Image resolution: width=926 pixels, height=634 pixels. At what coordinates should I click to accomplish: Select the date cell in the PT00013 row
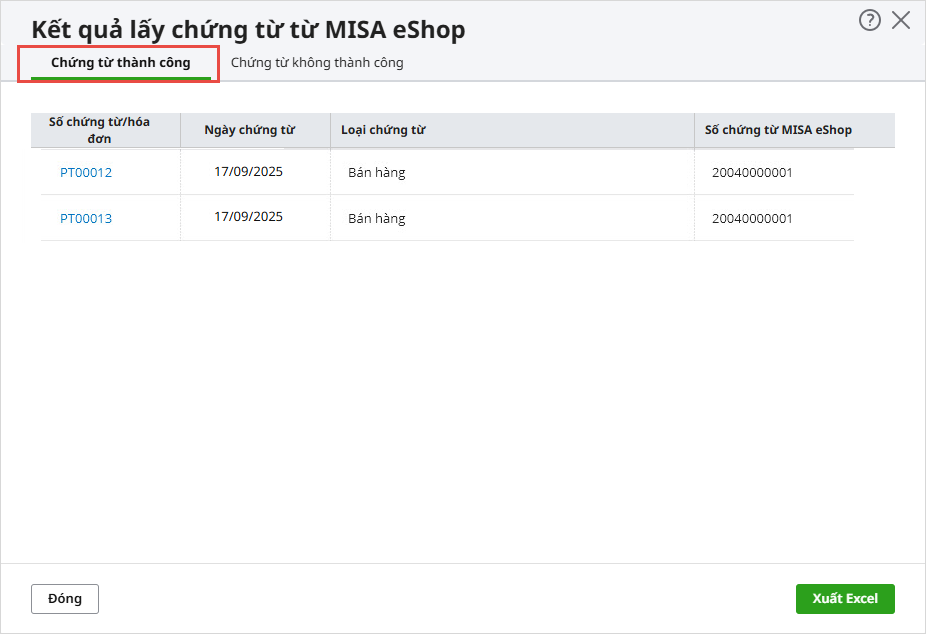[248, 217]
